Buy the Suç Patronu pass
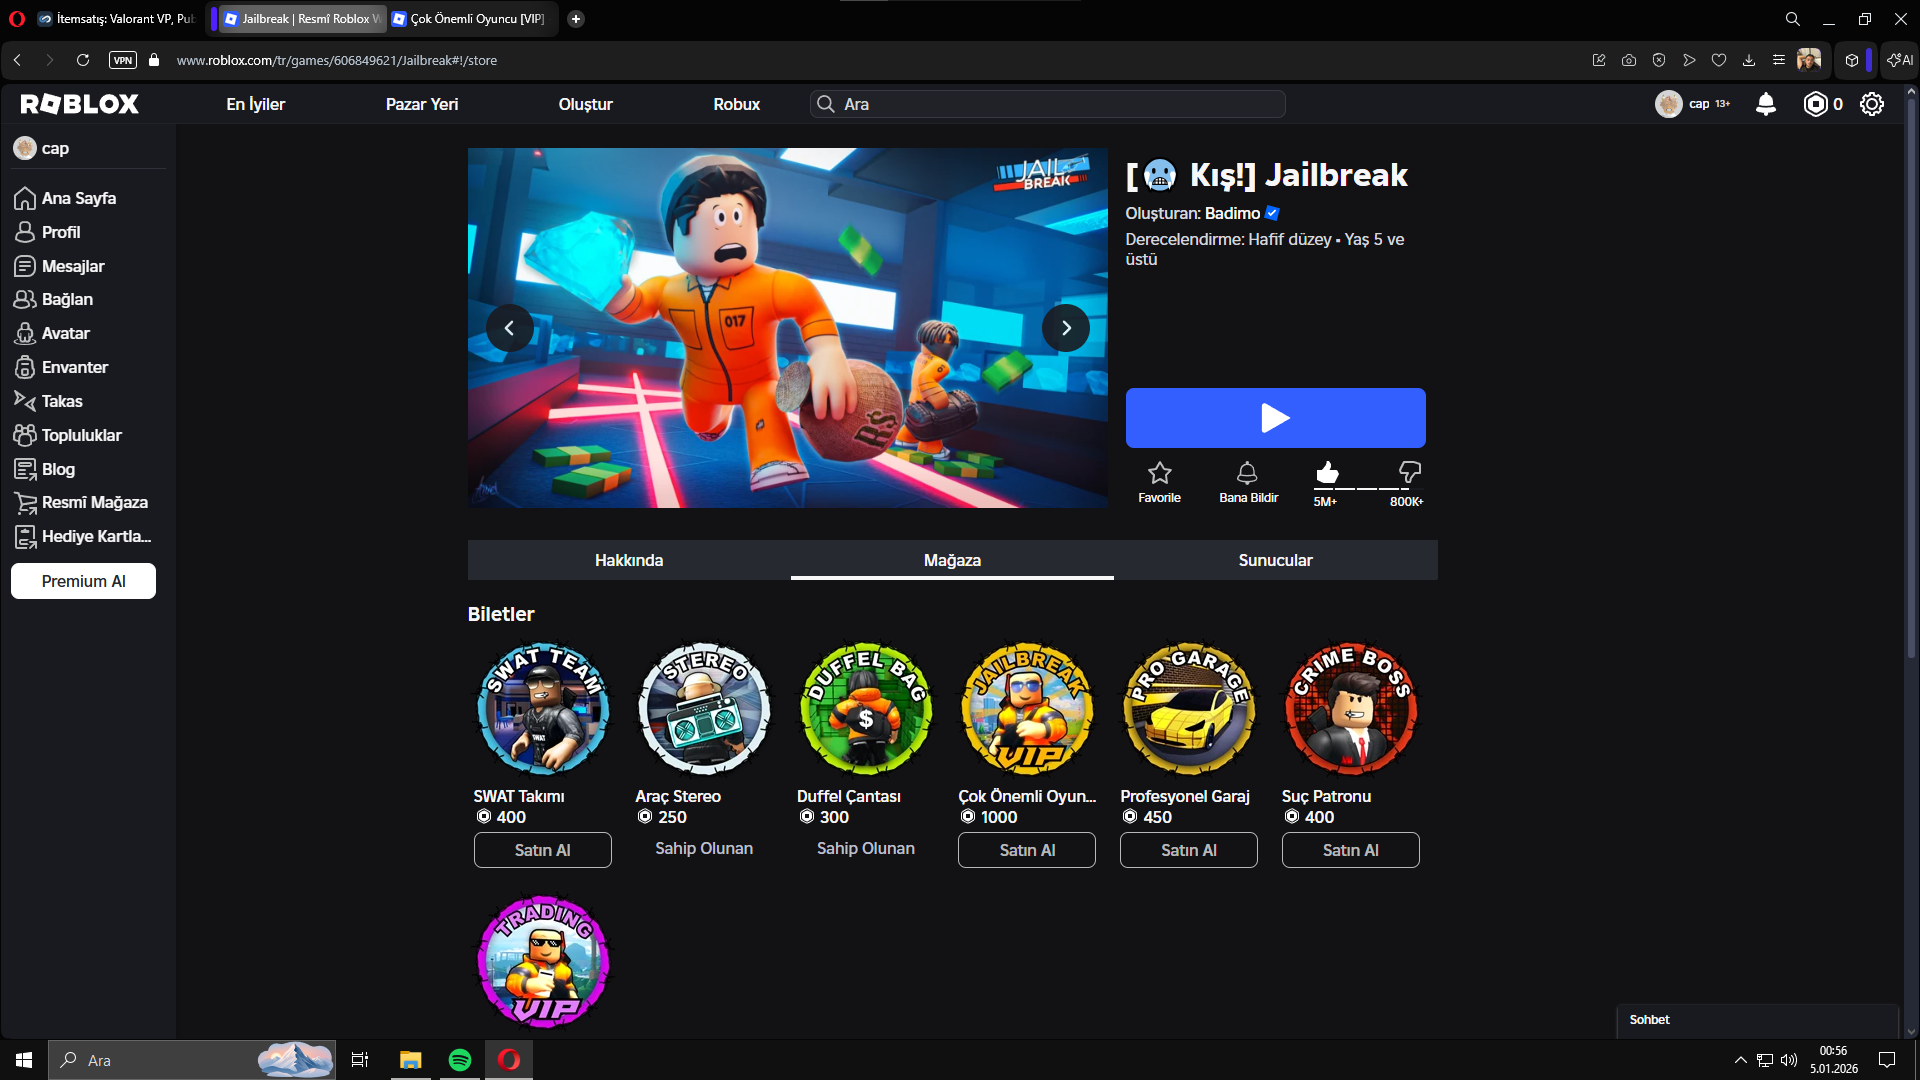The height and width of the screenshot is (1080, 1920). pos(1351,850)
